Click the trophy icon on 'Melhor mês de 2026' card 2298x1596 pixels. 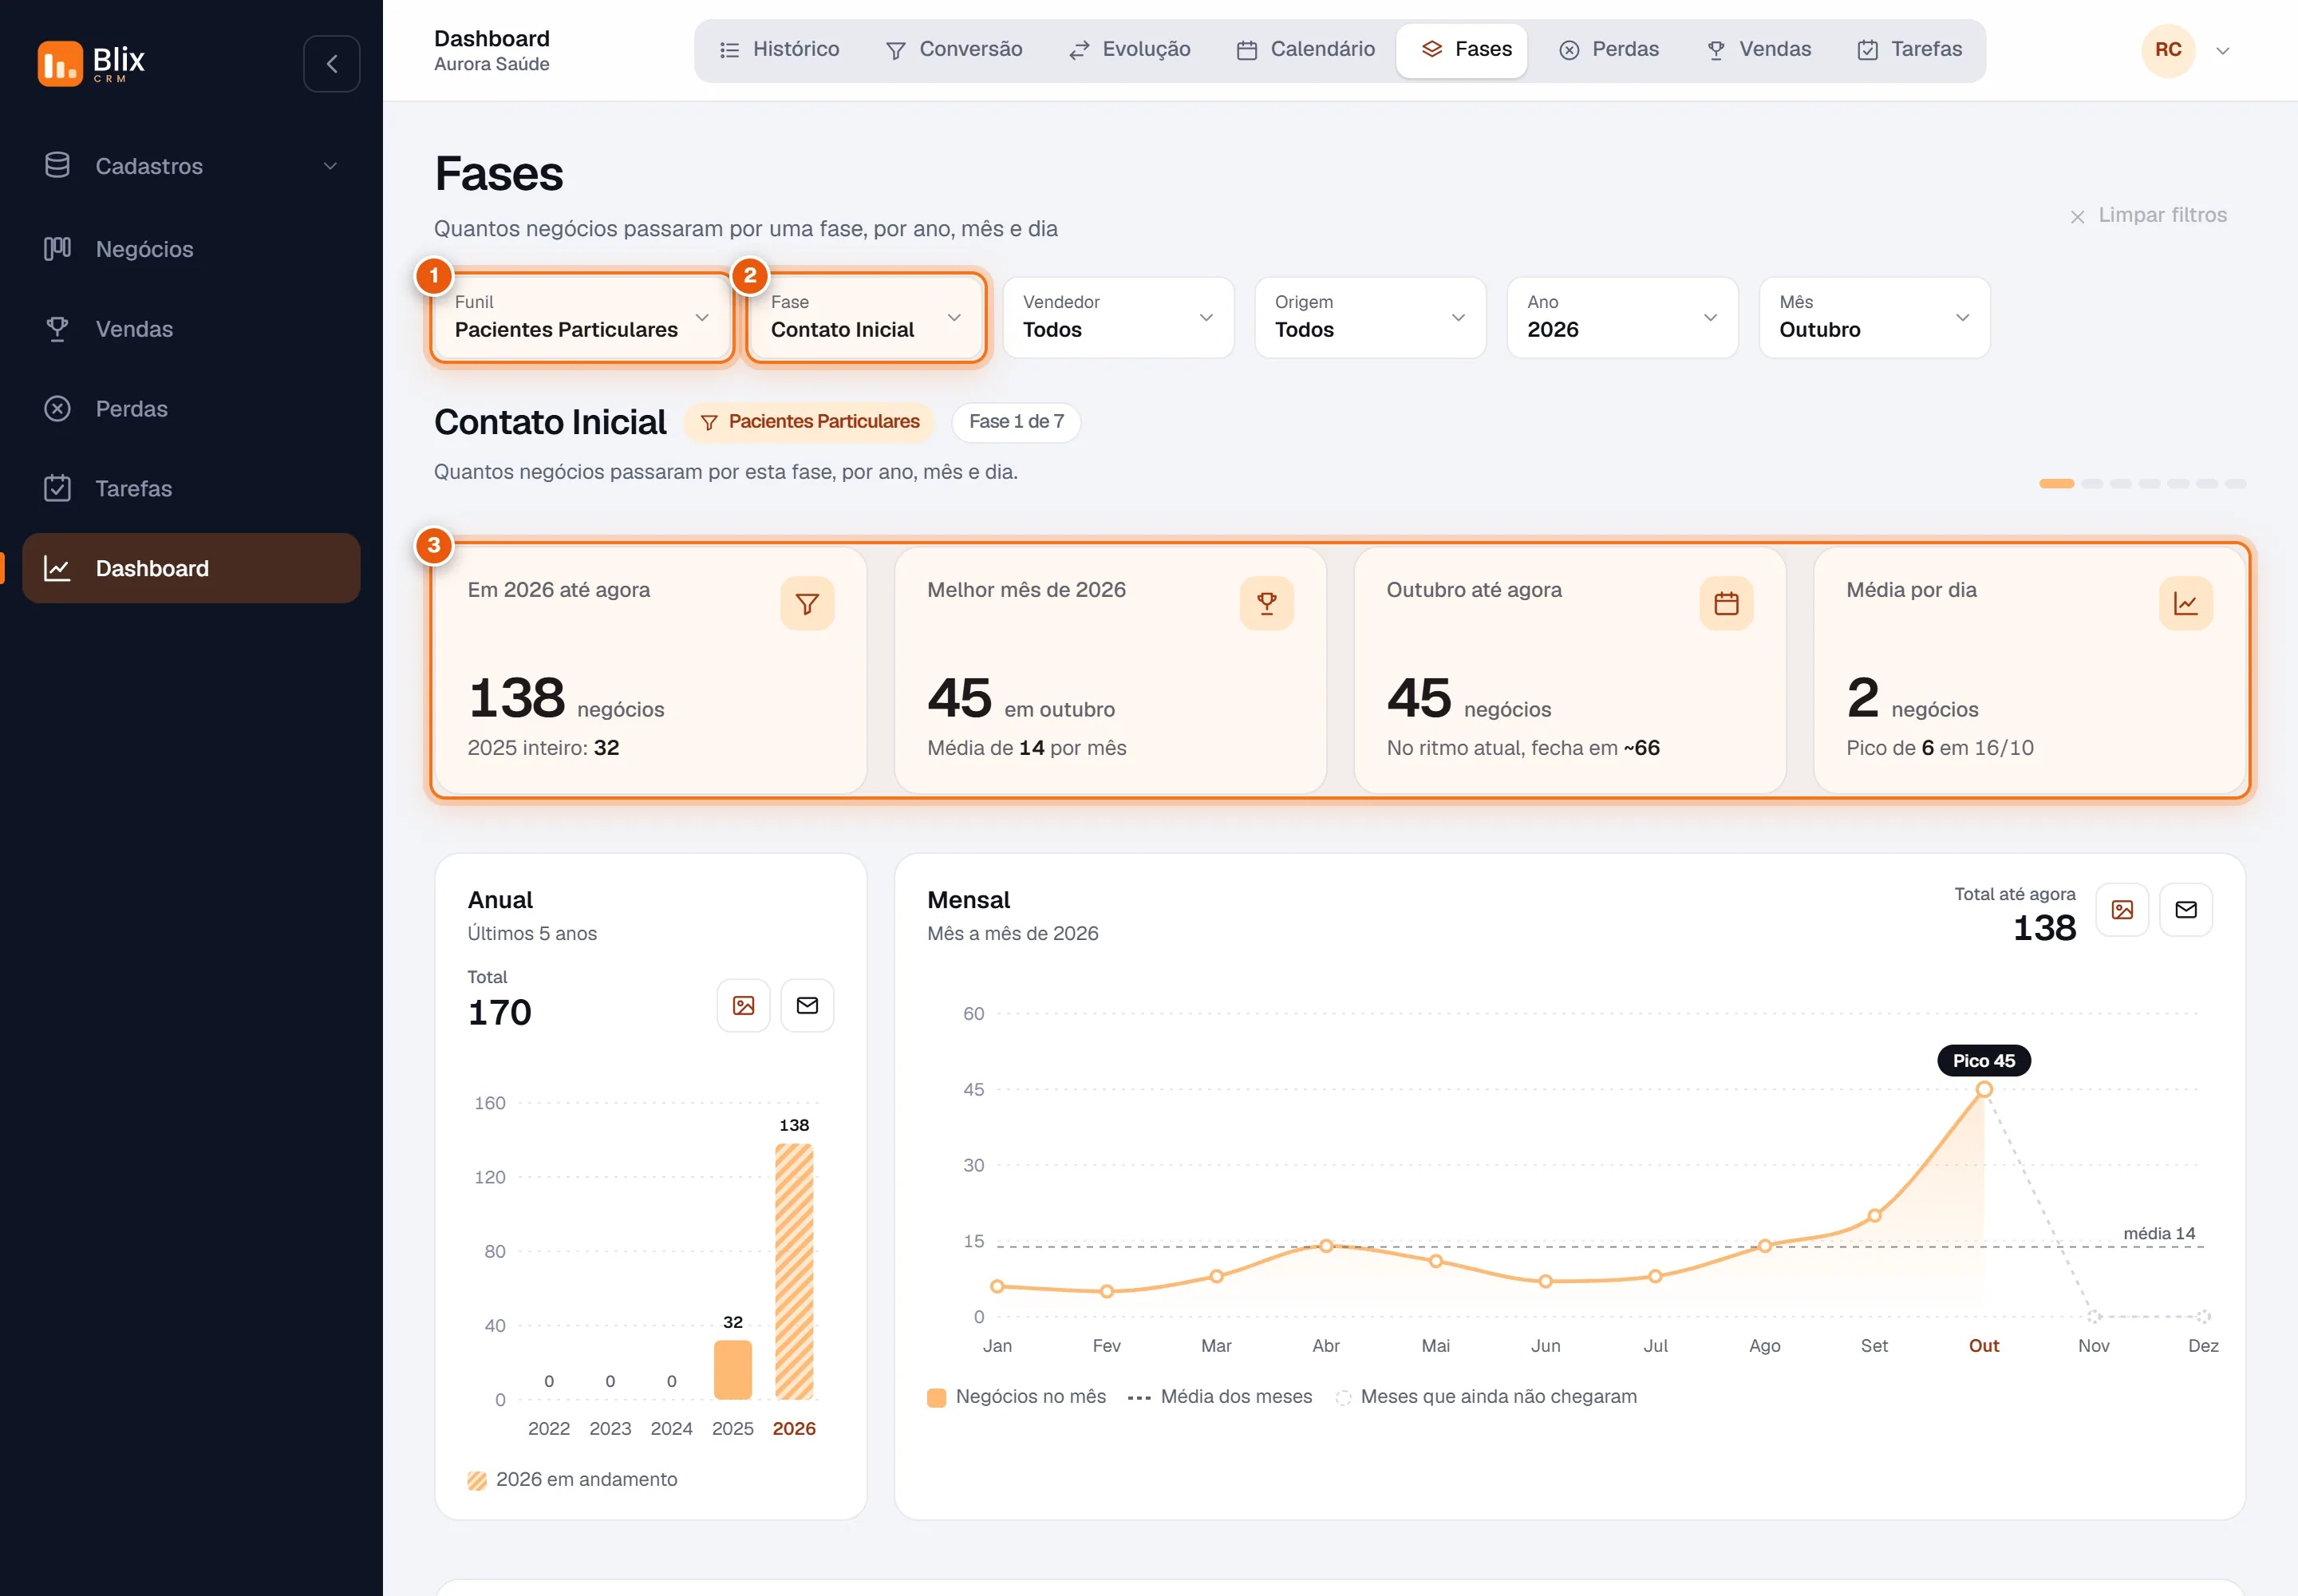1267,603
